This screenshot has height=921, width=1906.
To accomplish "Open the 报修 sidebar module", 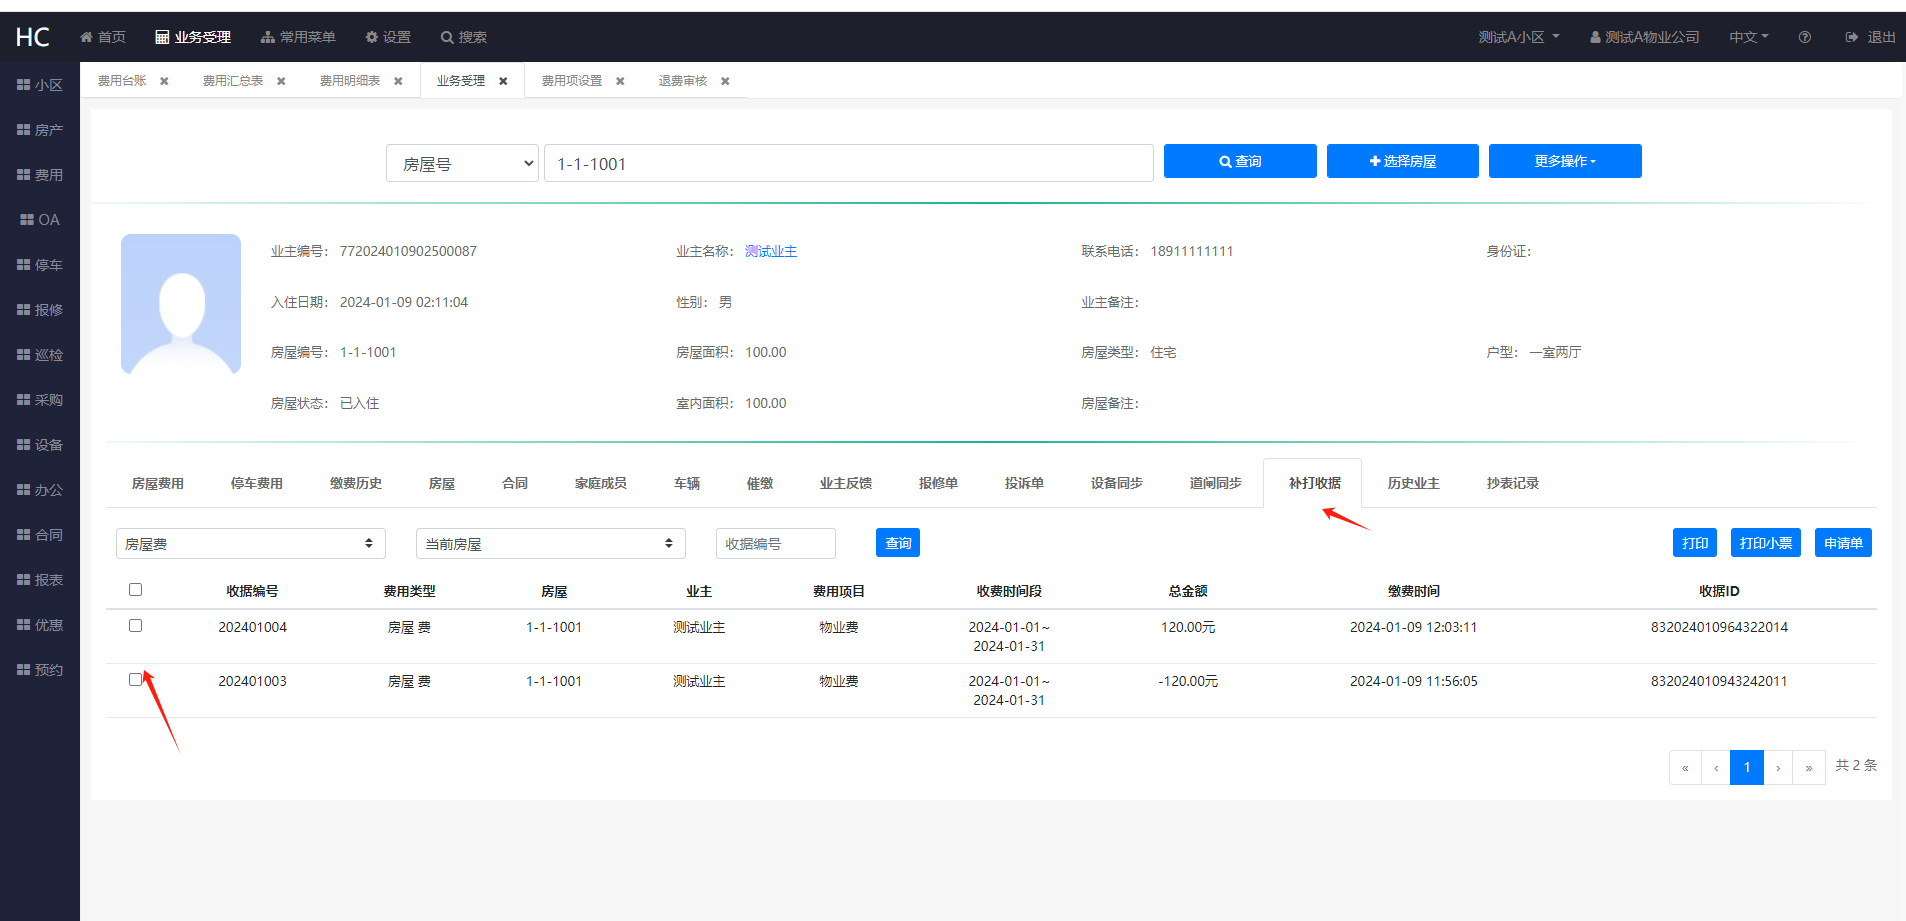I will pyautogui.click(x=40, y=310).
